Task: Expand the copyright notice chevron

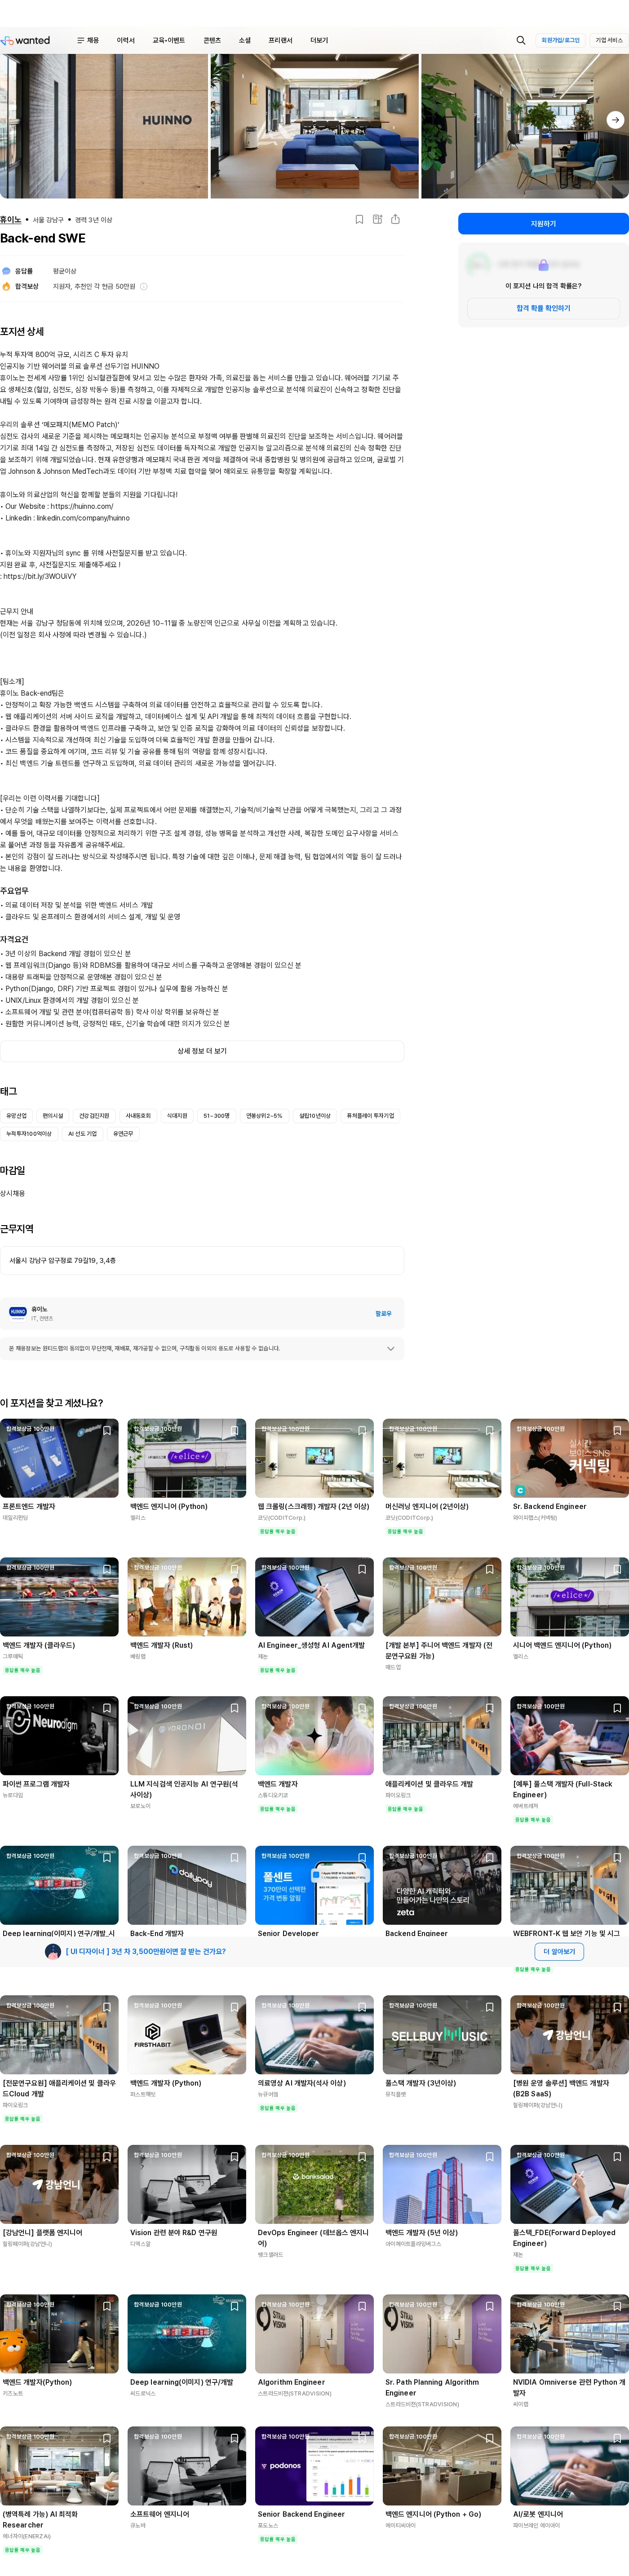Action: click(390, 1348)
